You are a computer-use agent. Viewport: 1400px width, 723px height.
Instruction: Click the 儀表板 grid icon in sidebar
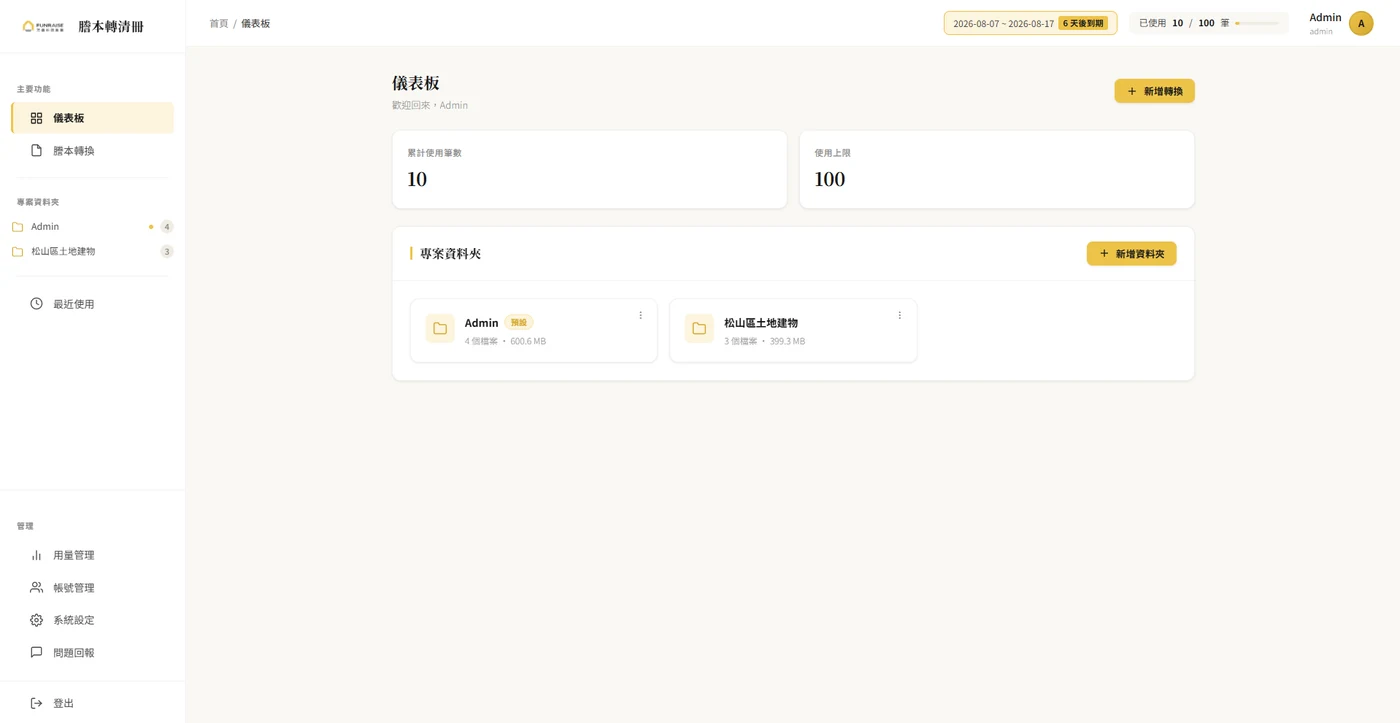(x=36, y=118)
